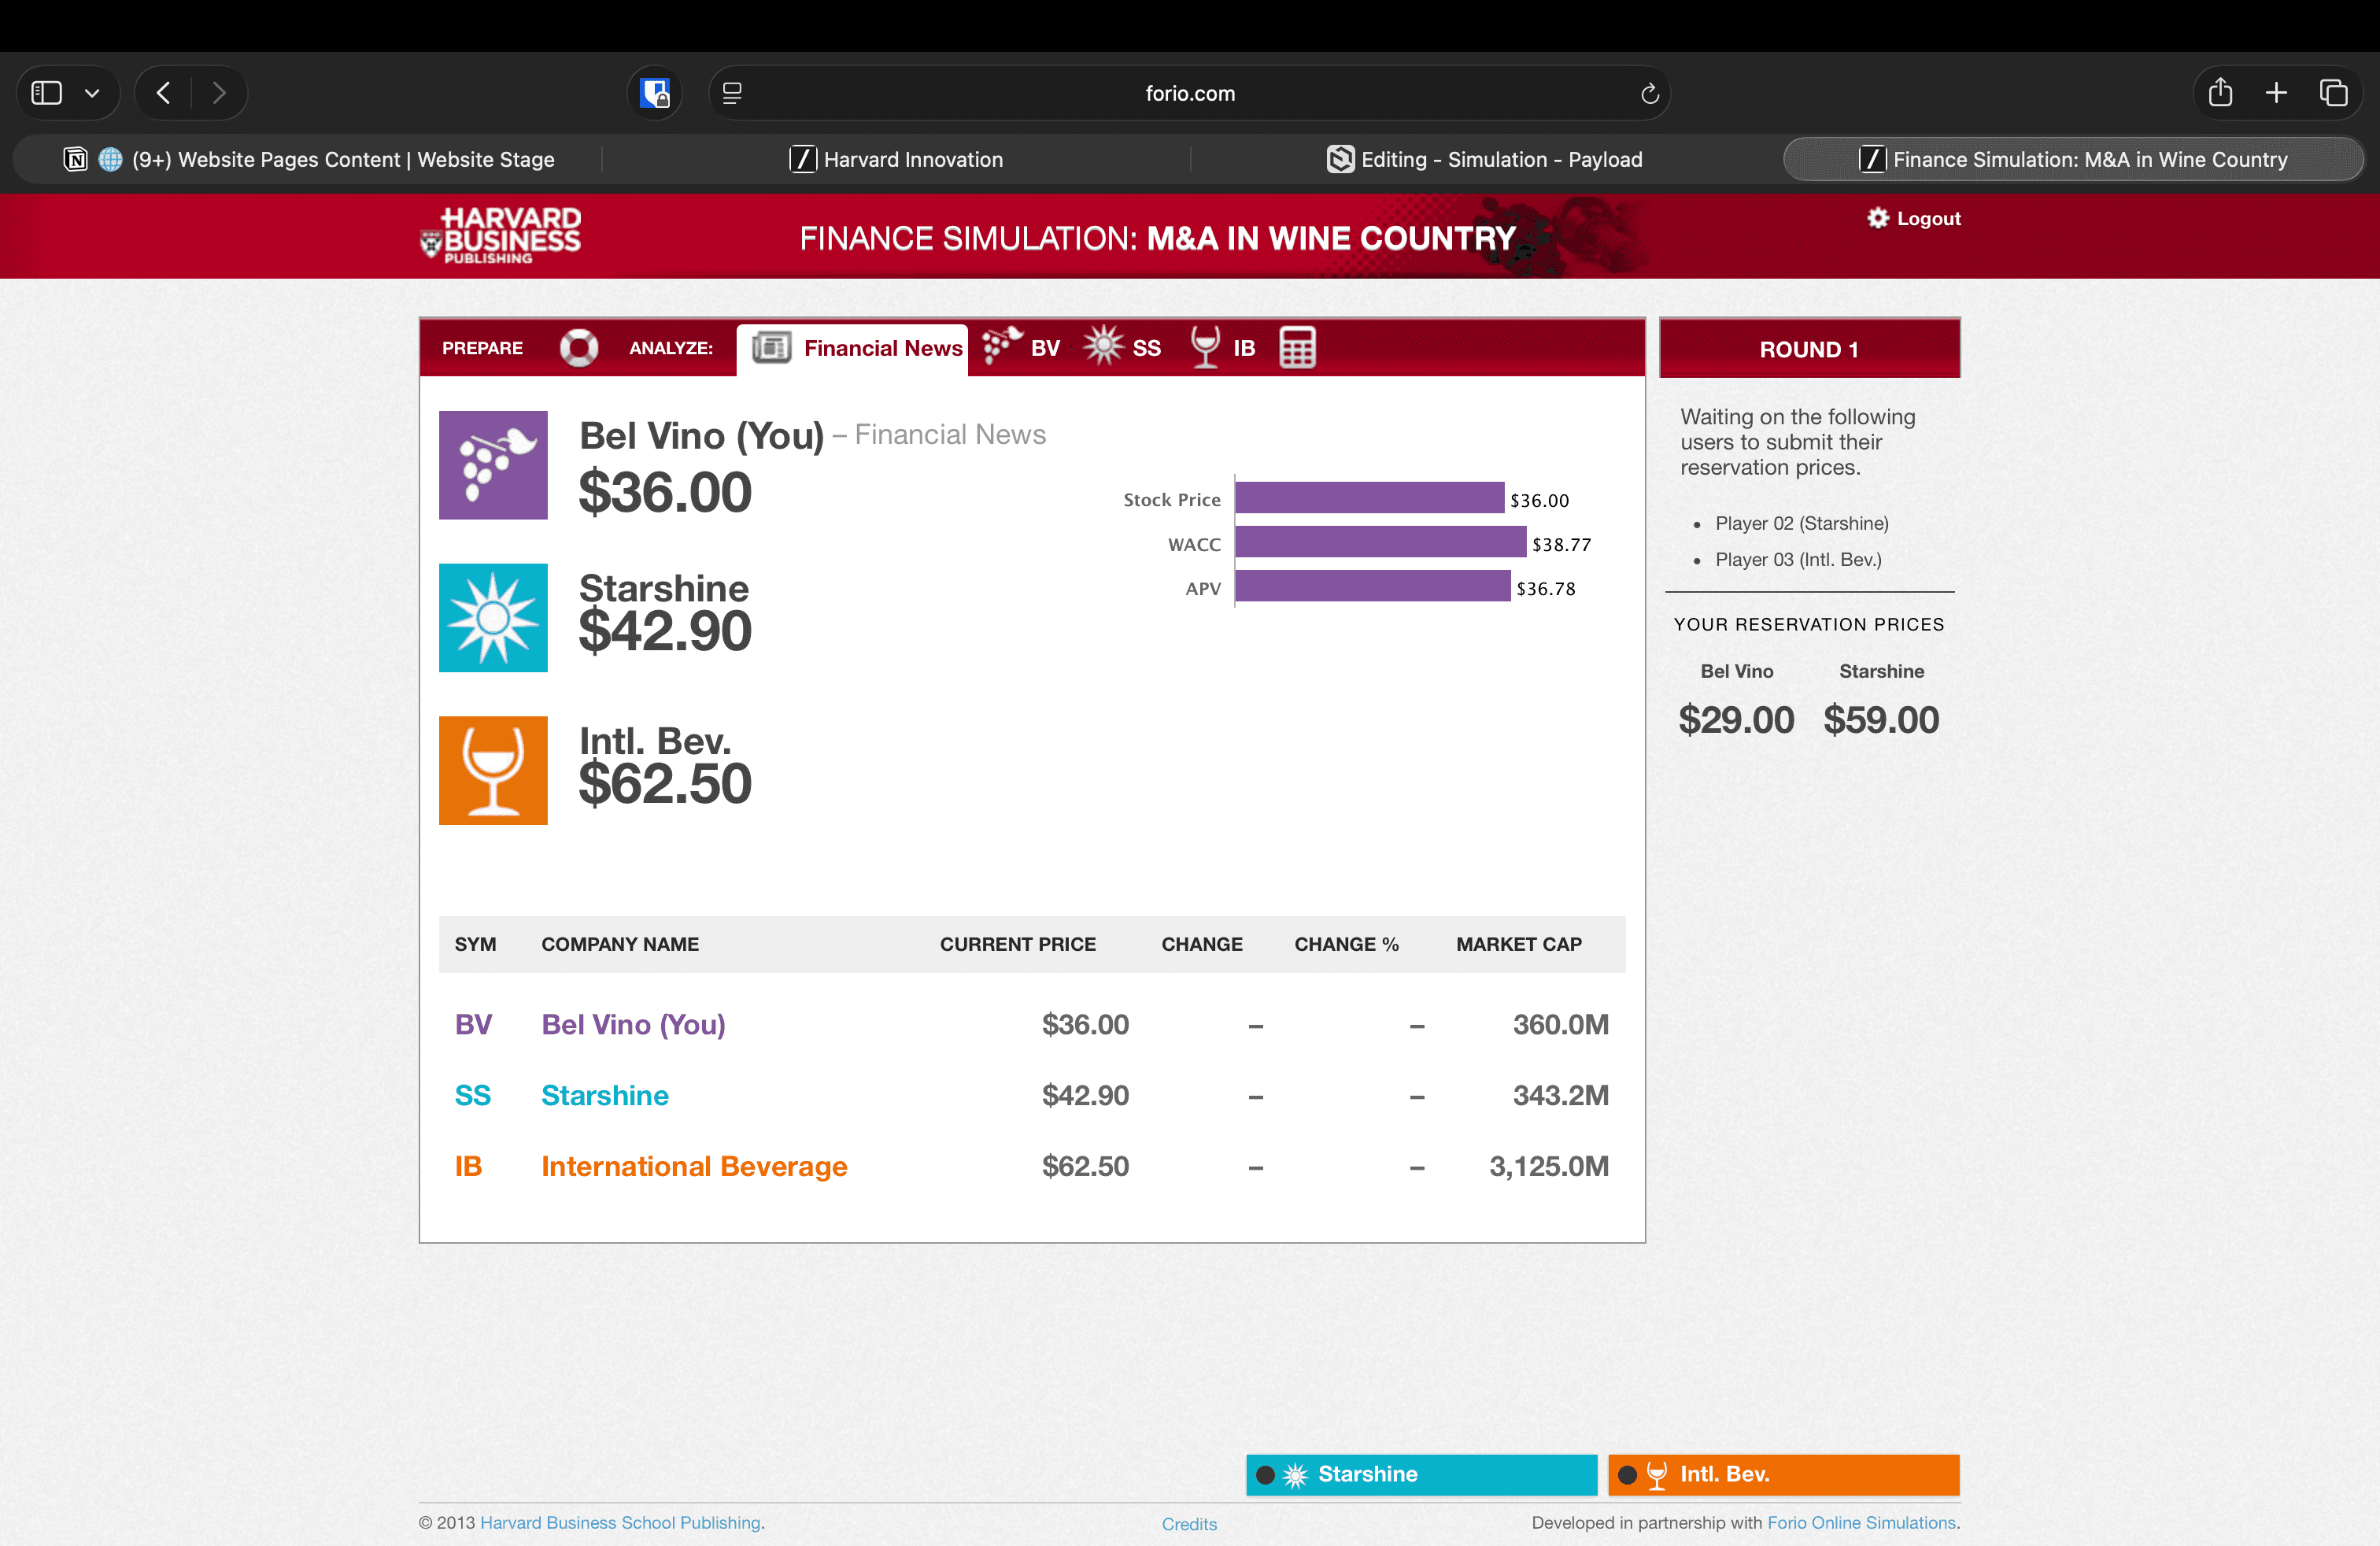Click the Safari share icon
2380x1546 pixels.
tap(2220, 93)
